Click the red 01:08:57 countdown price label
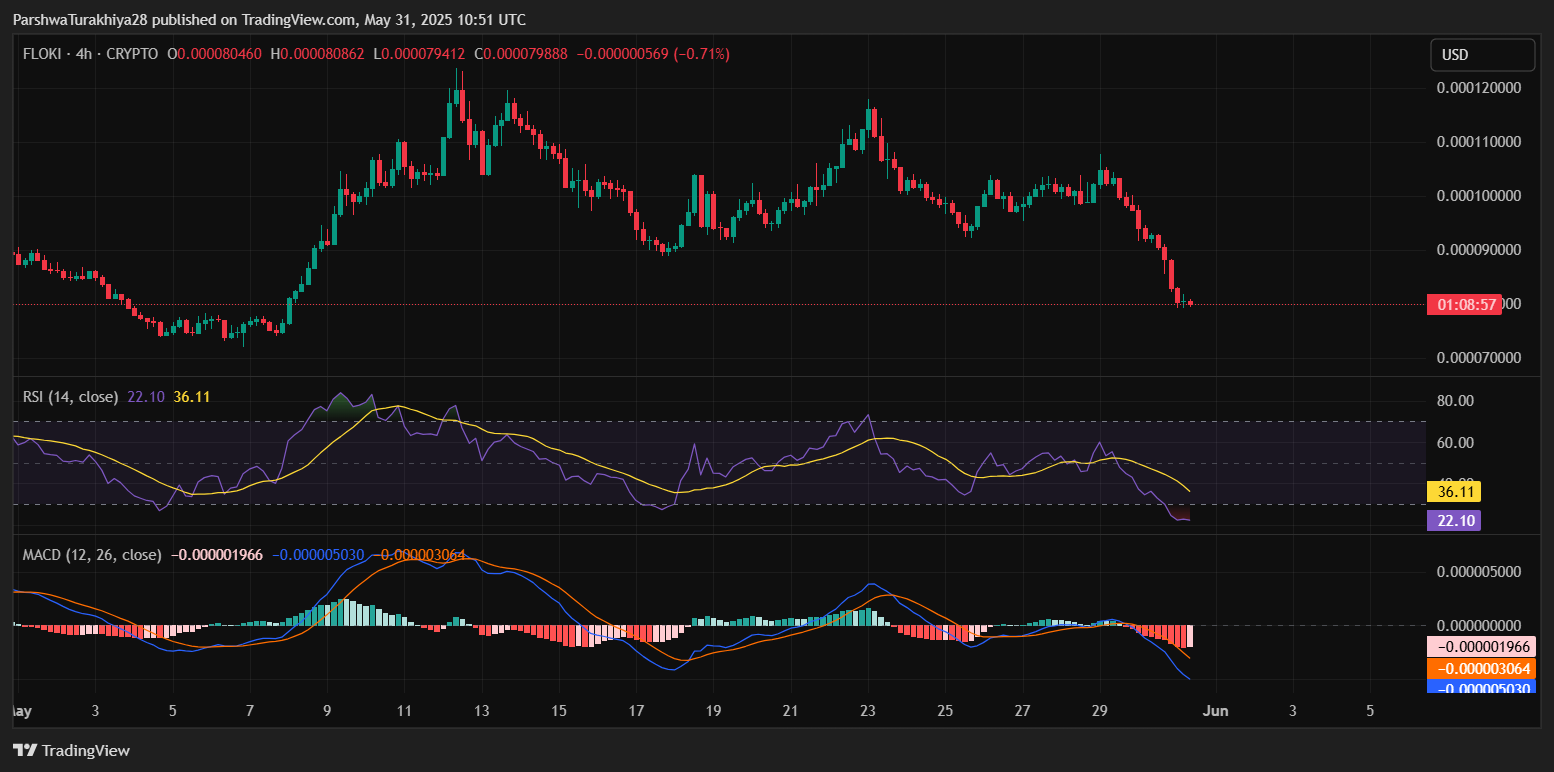This screenshot has height=772, width=1554. click(1463, 304)
